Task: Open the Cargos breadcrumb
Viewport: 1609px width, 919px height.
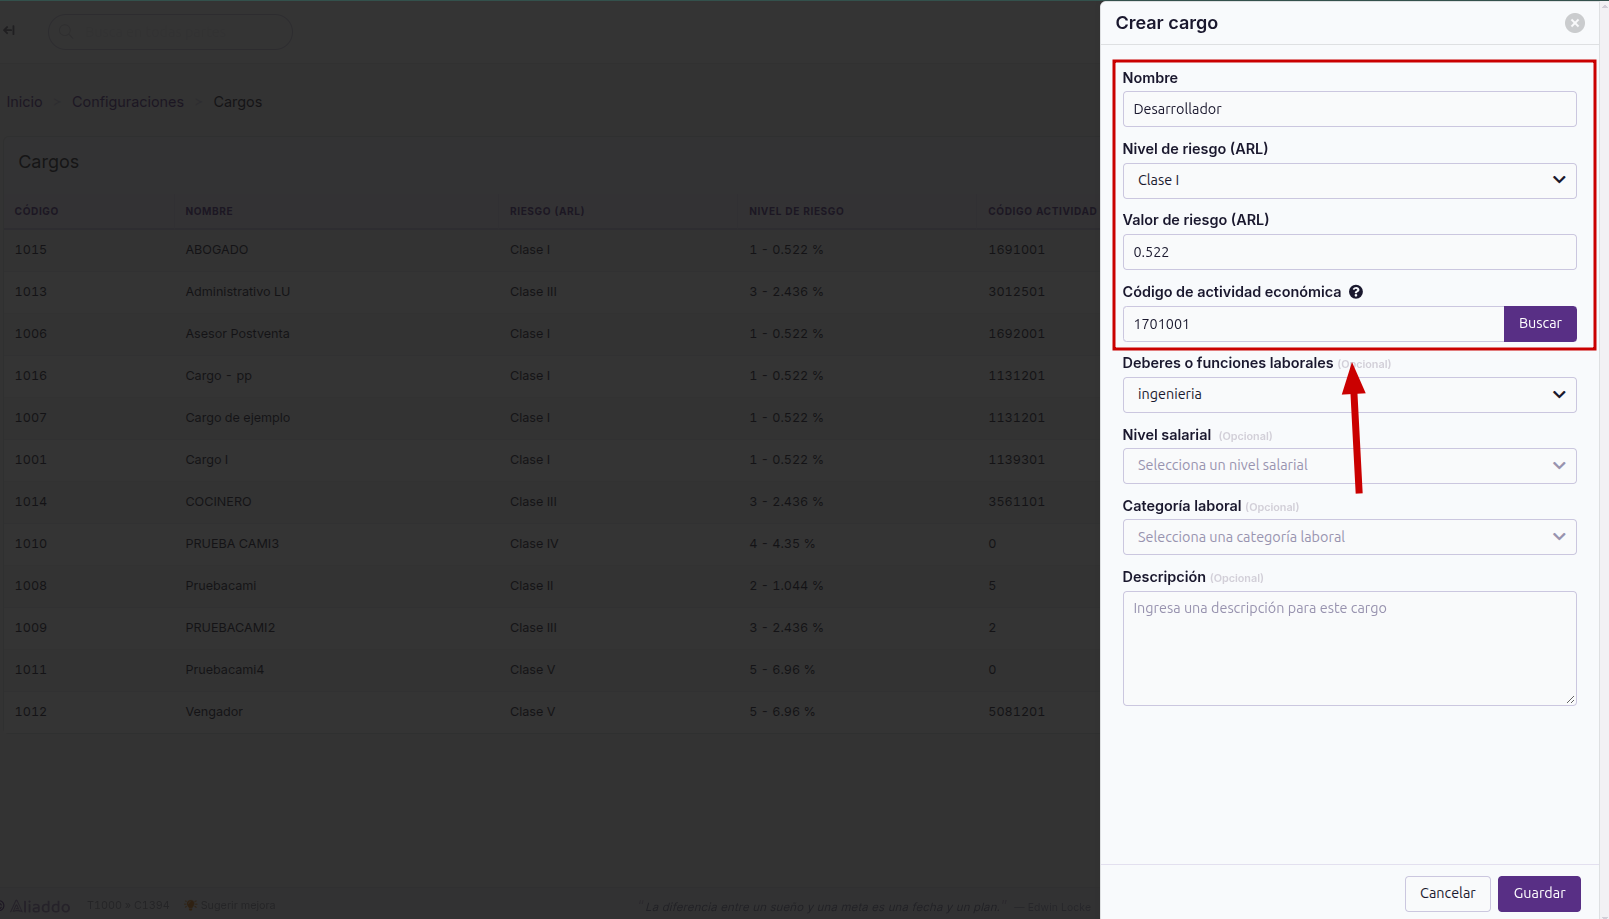Action: pos(238,102)
